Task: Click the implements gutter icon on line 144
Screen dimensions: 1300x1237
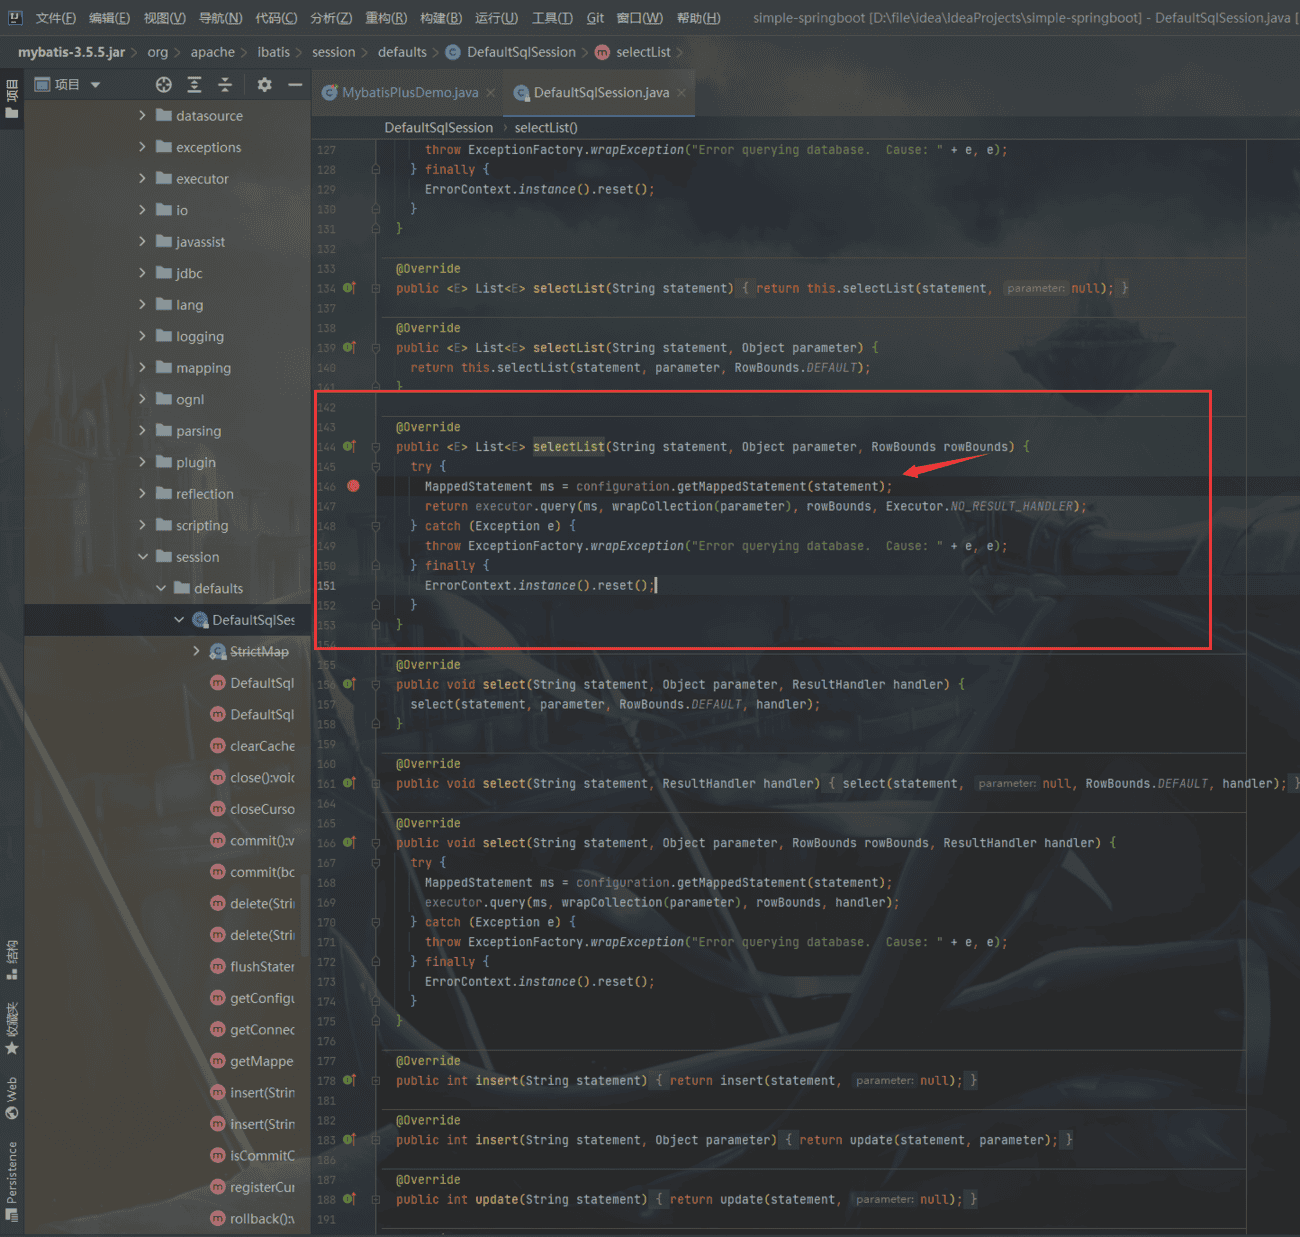Action: [x=349, y=447]
